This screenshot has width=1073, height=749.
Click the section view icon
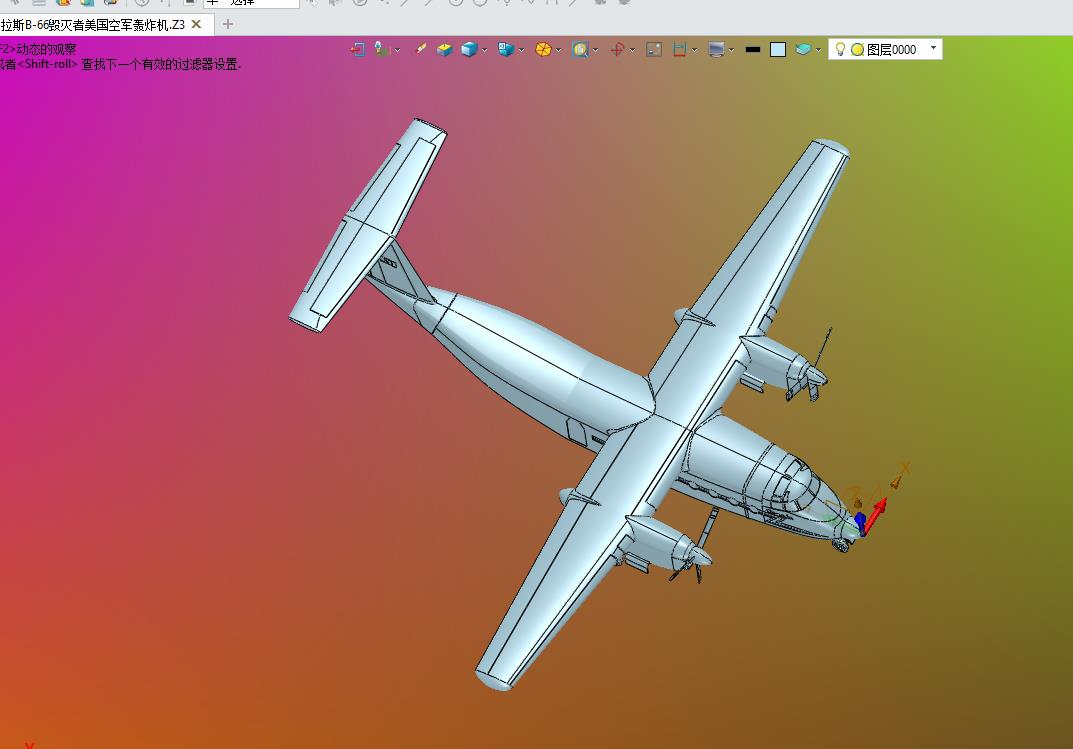click(x=680, y=49)
